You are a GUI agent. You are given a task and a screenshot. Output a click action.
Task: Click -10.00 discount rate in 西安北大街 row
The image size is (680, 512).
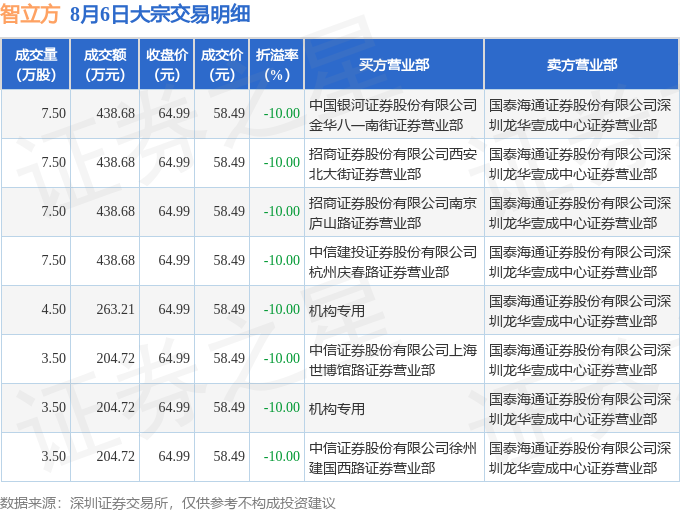[x=282, y=163]
